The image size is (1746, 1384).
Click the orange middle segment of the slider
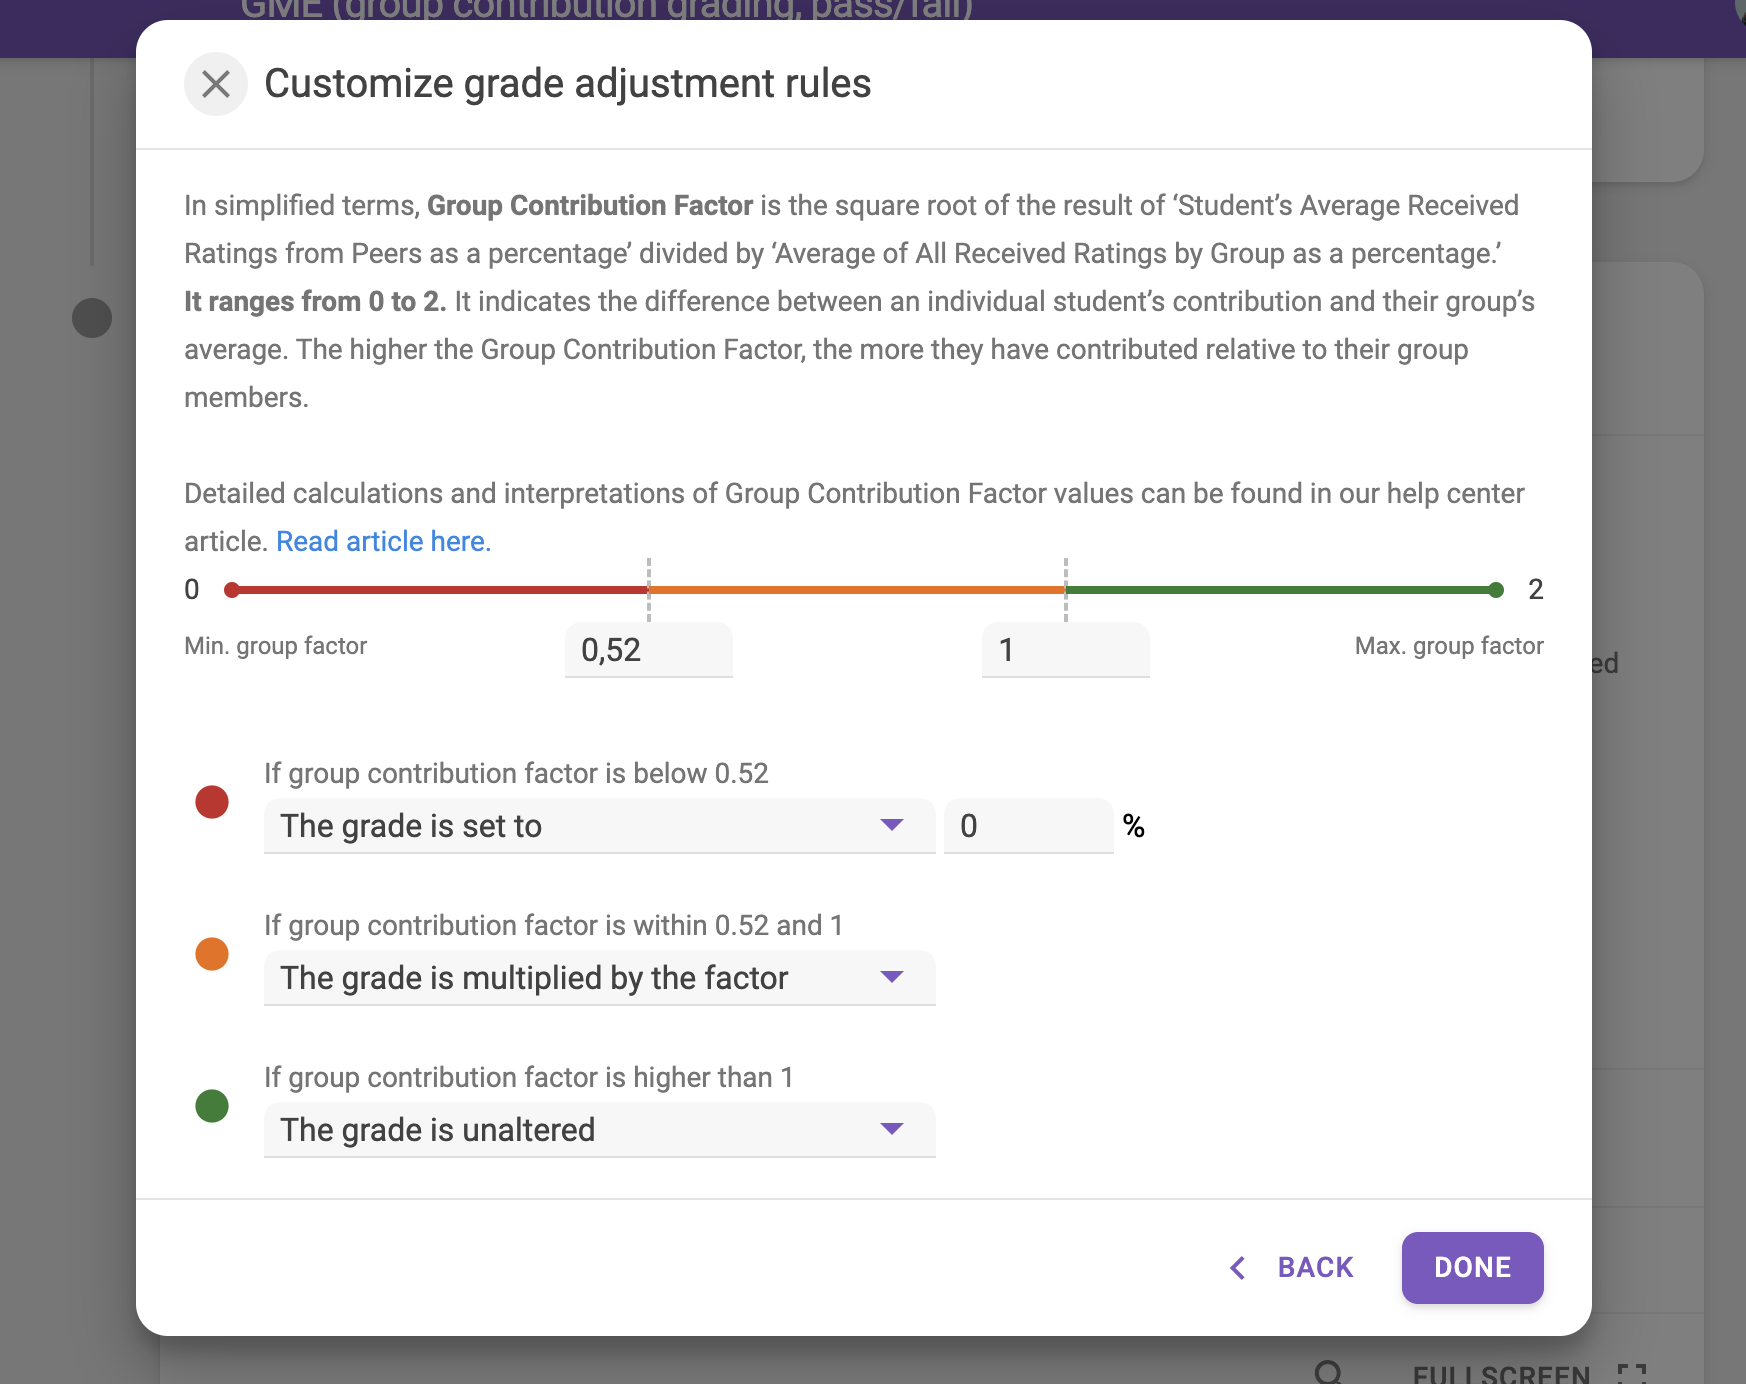(x=857, y=590)
